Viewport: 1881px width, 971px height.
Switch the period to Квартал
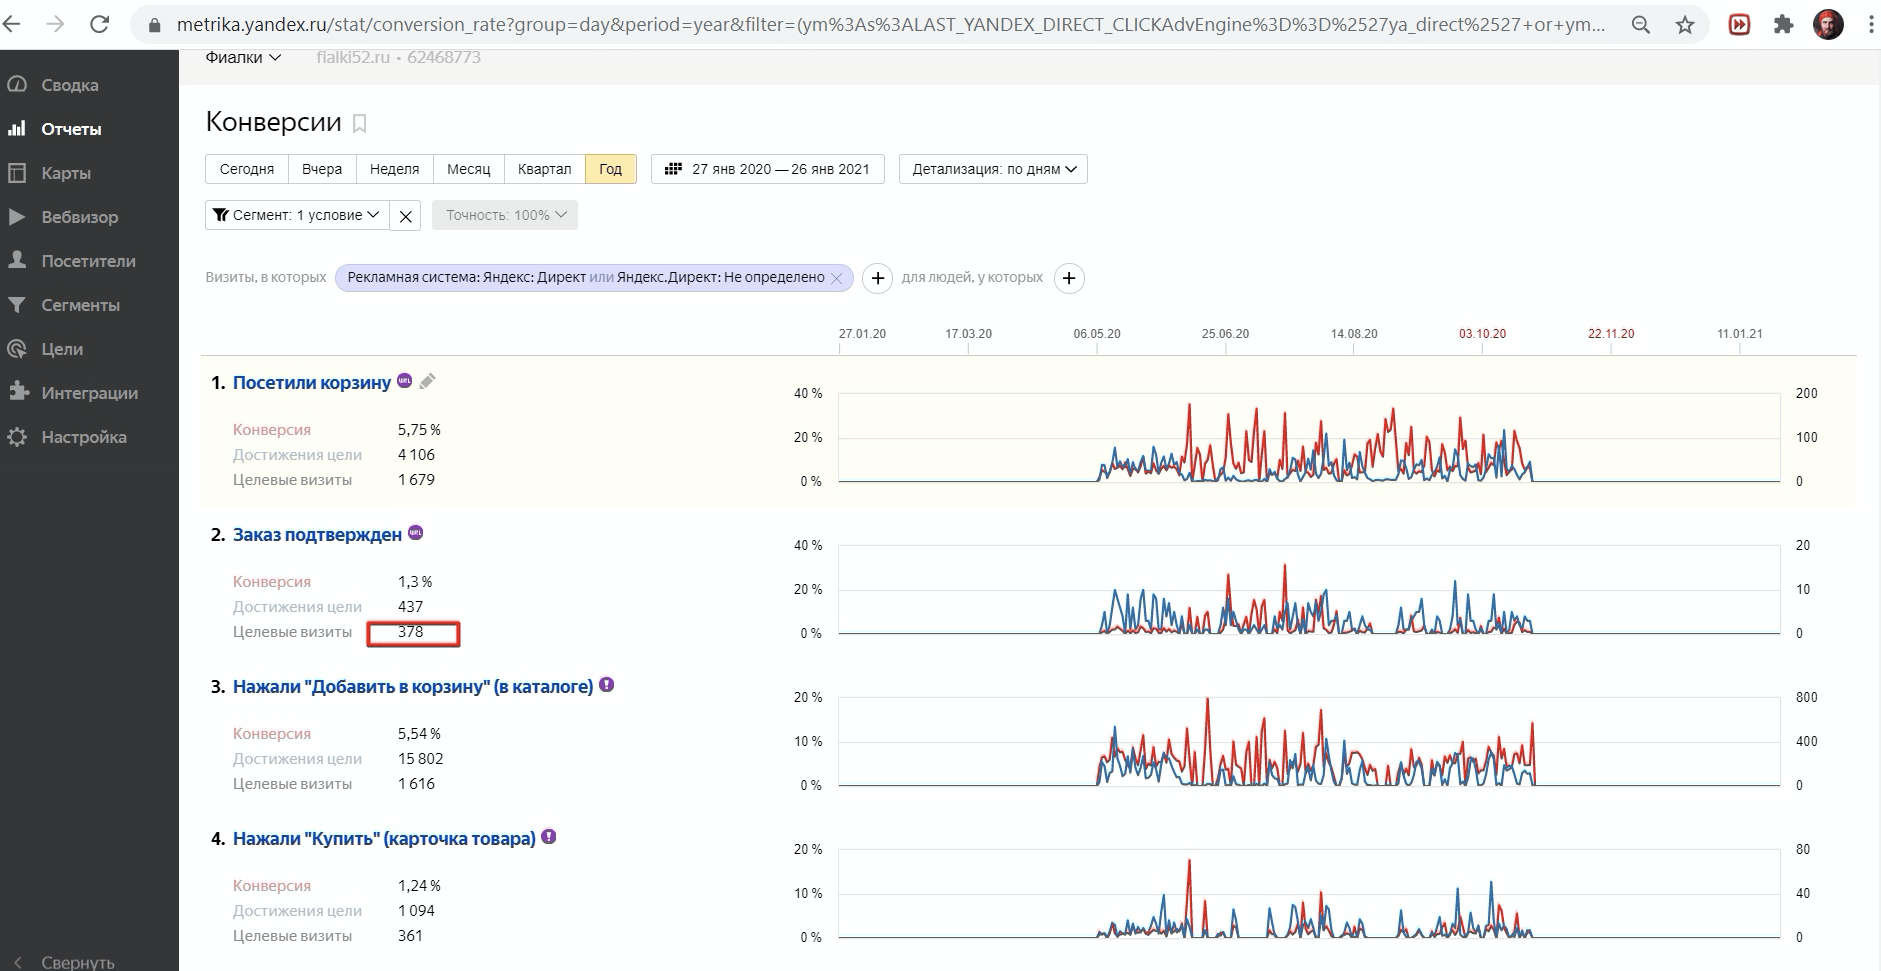pos(544,169)
